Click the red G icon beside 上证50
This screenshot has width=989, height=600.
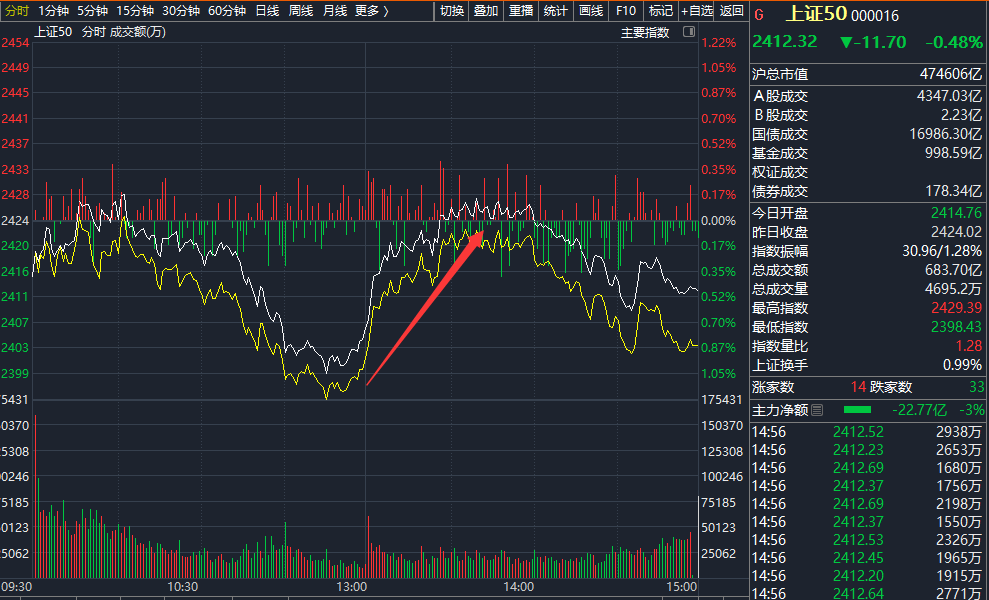[759, 15]
